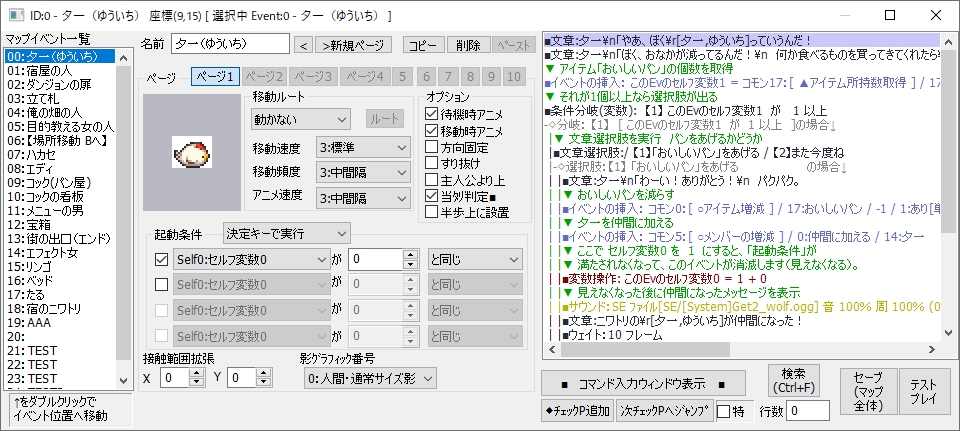Screen dimensions: 960x431
Task: Select page tab 5
Action: pos(402,77)
